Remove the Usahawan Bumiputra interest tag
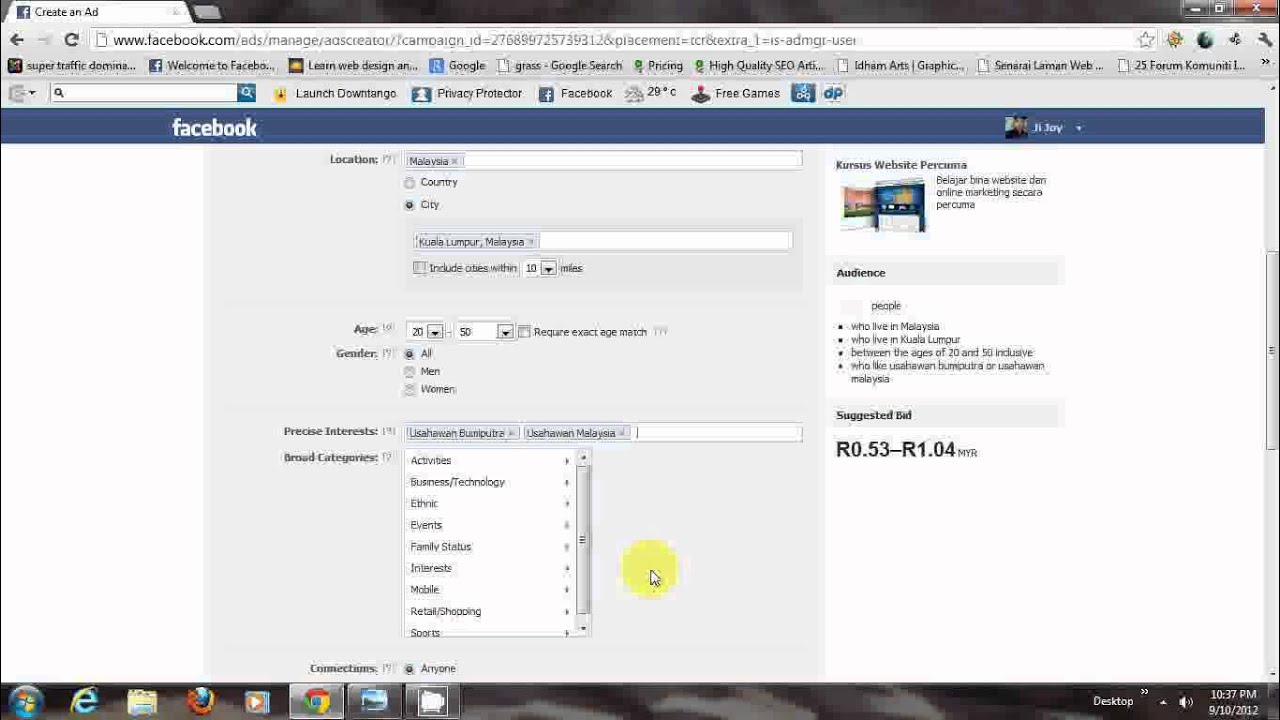 511,433
